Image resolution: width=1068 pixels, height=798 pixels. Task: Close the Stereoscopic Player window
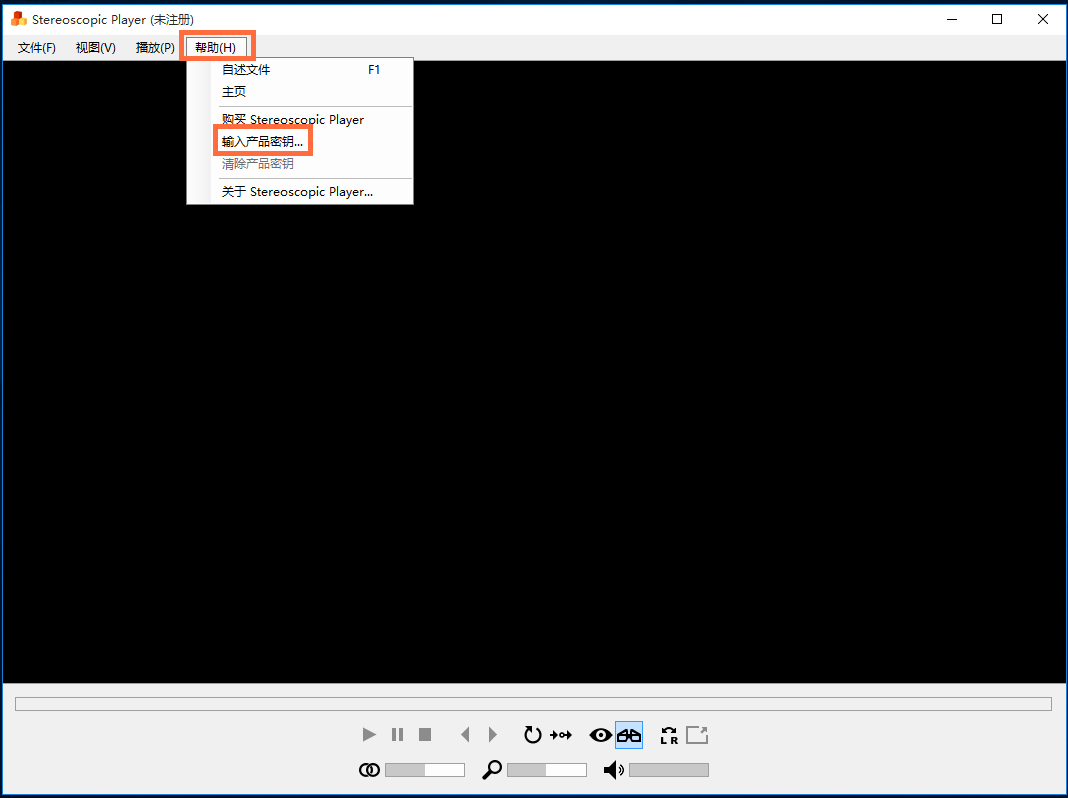(x=1043, y=19)
